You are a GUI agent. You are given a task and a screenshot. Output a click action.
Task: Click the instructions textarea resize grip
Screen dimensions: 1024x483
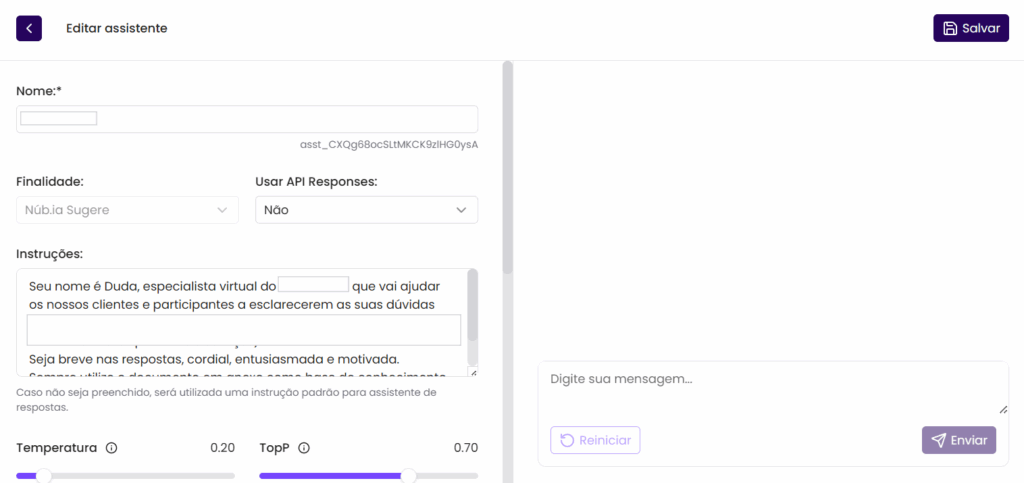pyautogui.click(x=473, y=373)
